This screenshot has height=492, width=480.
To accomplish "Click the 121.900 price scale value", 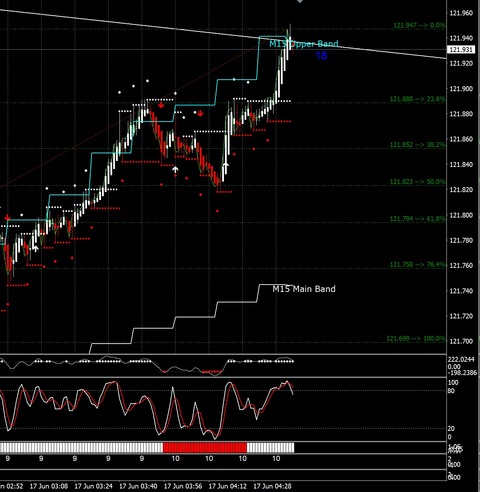I will click(x=461, y=89).
